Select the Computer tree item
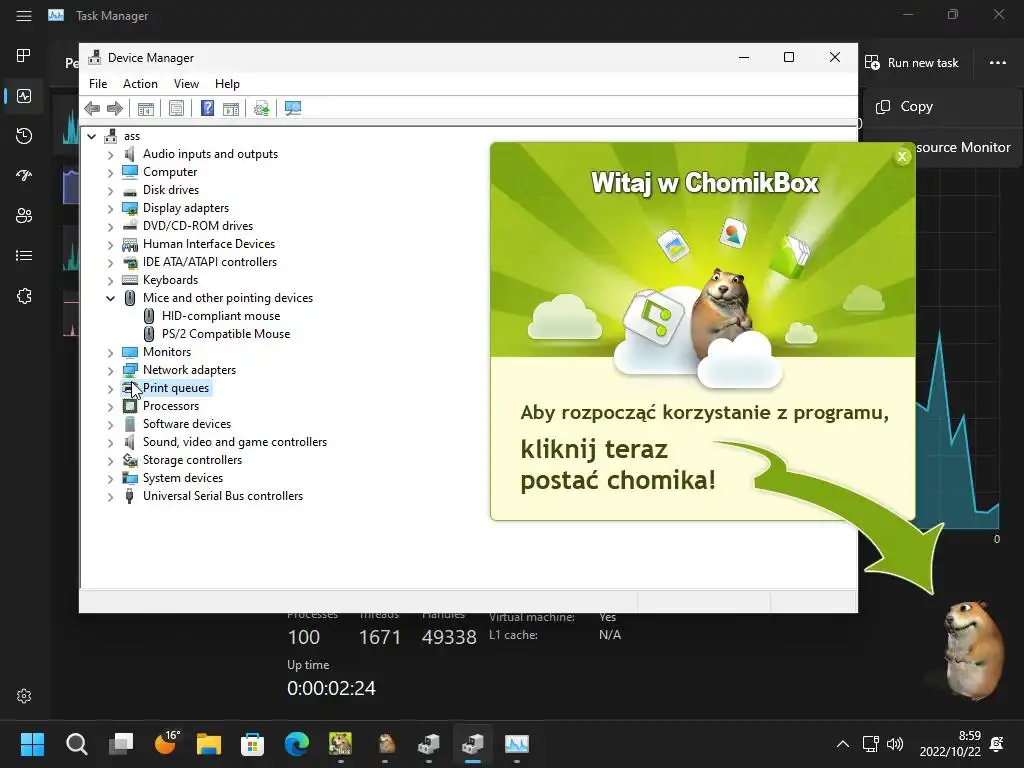This screenshot has height=768, width=1024. 170,172
